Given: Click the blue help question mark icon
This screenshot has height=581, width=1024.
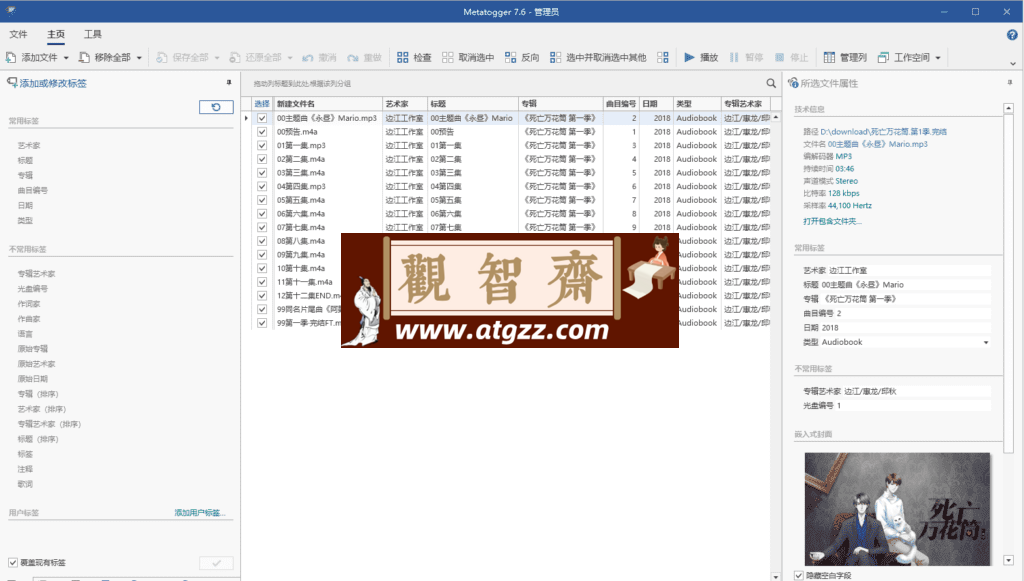Looking at the screenshot, I should pyautogui.click(x=1012, y=35).
